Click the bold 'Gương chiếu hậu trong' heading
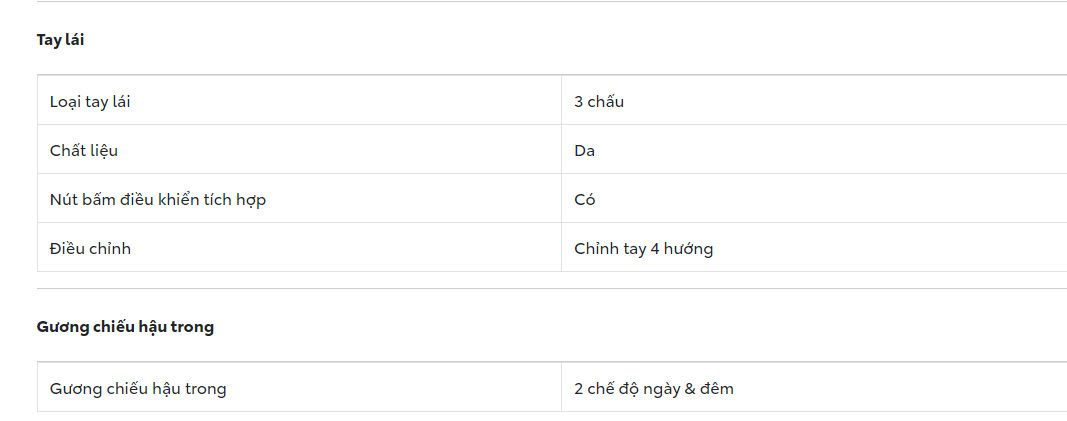The height and width of the screenshot is (421, 1067). 125,327
